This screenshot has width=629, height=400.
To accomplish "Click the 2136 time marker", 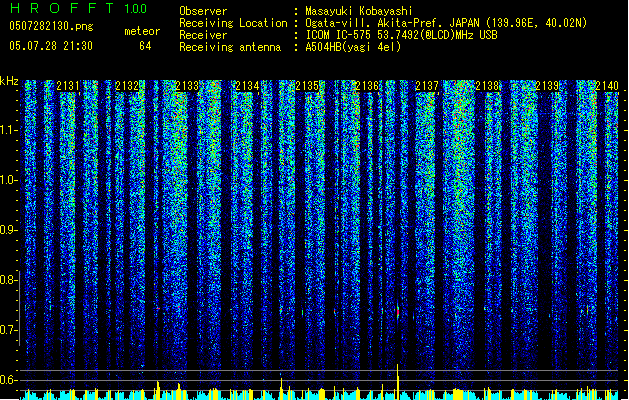I will (367, 86).
